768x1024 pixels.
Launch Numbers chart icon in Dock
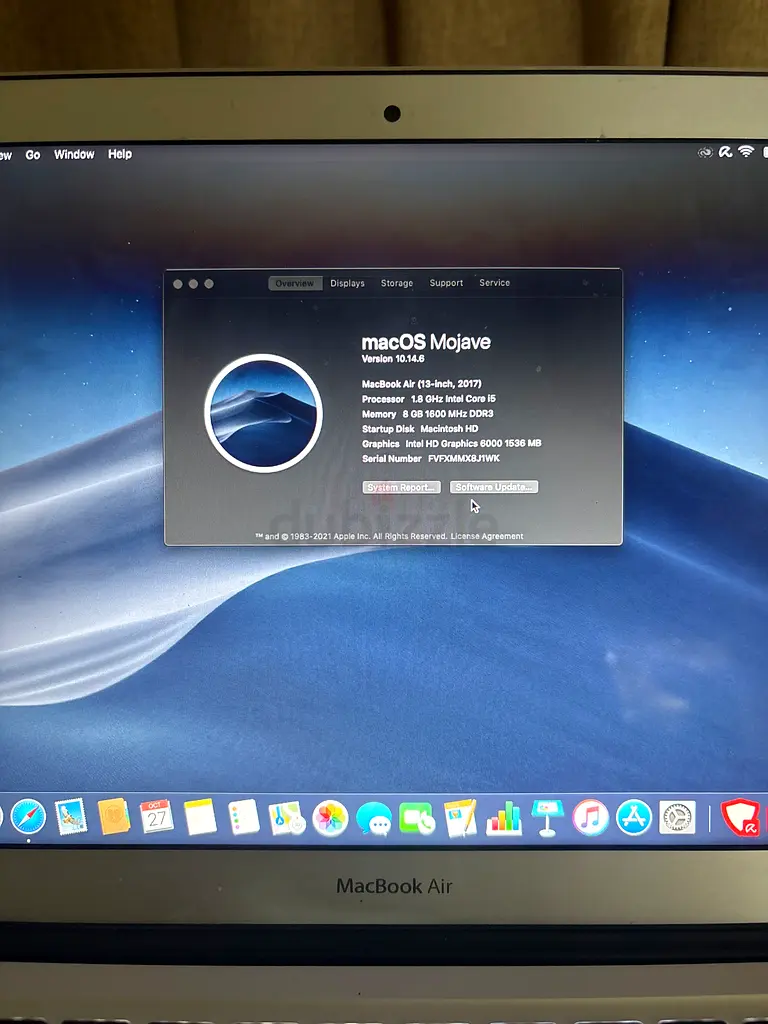click(x=504, y=819)
